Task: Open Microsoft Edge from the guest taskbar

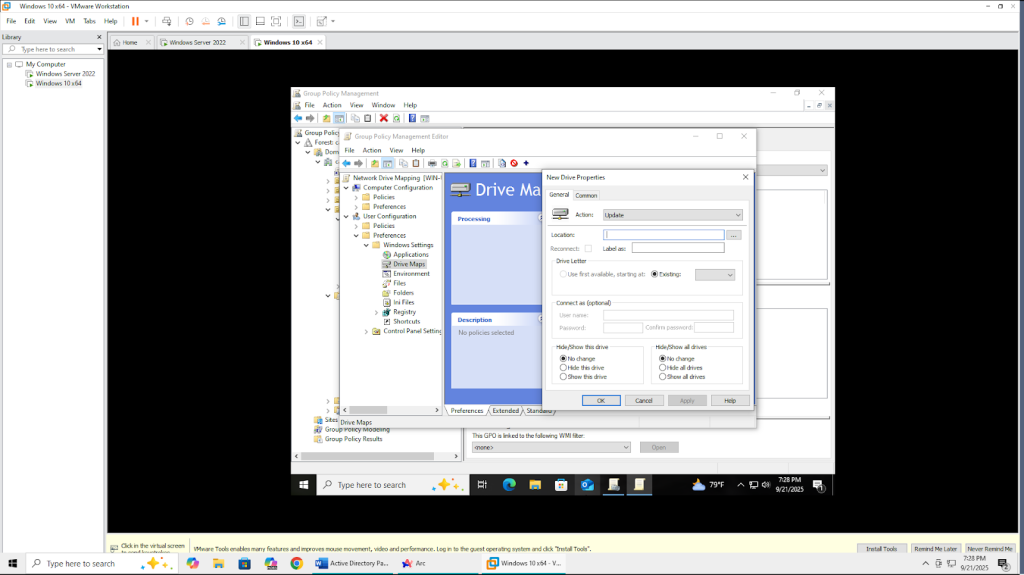Action: [508, 485]
